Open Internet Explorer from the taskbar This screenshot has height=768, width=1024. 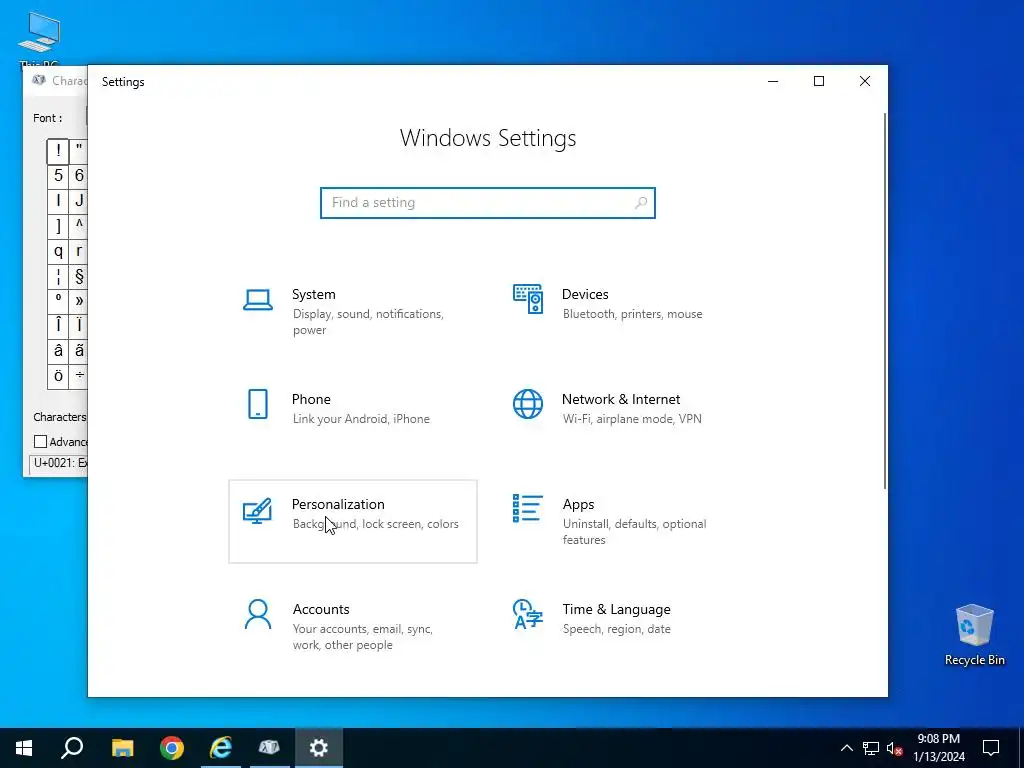tap(221, 748)
